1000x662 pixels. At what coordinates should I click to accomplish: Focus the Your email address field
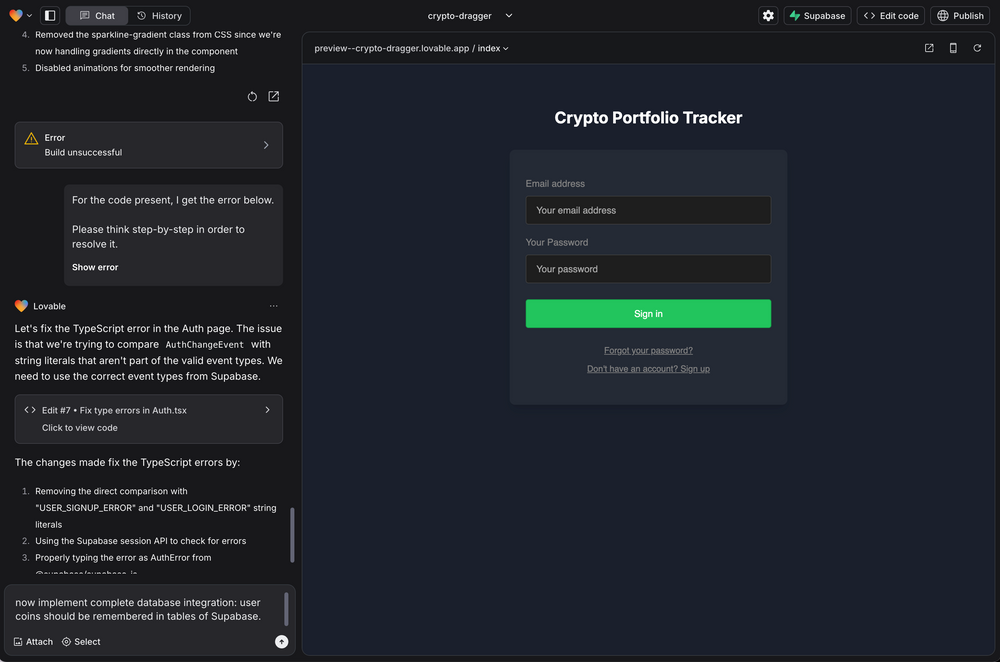coord(648,210)
